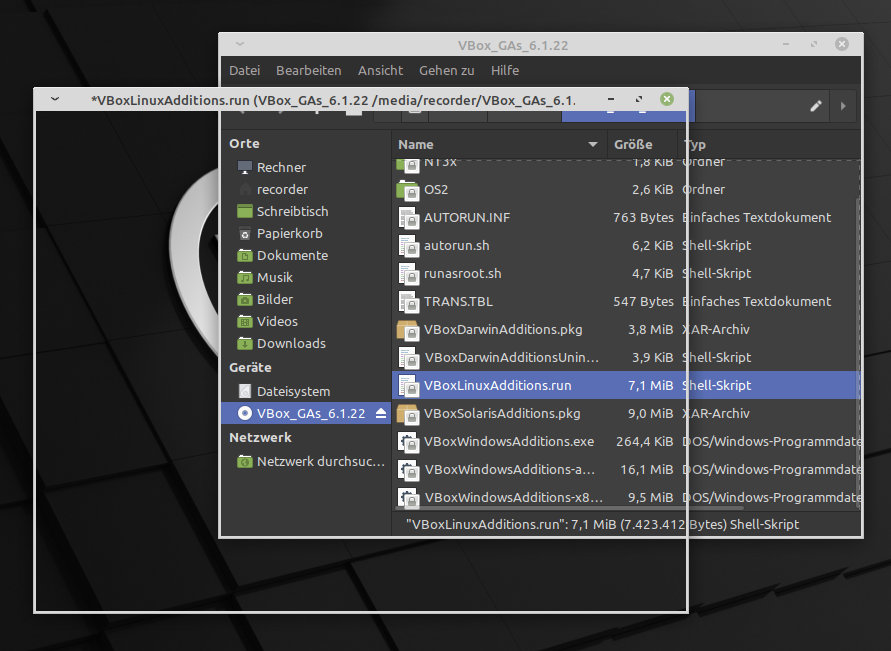Select the OS2 folder icon
The height and width of the screenshot is (651, 891).
pos(407,190)
